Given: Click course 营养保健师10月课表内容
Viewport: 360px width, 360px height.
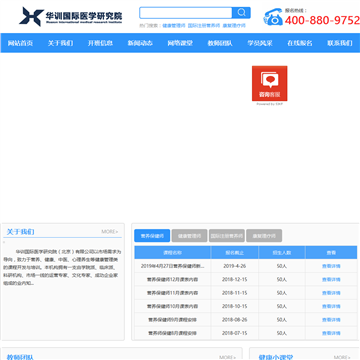Looking at the screenshot, I should [172, 306].
